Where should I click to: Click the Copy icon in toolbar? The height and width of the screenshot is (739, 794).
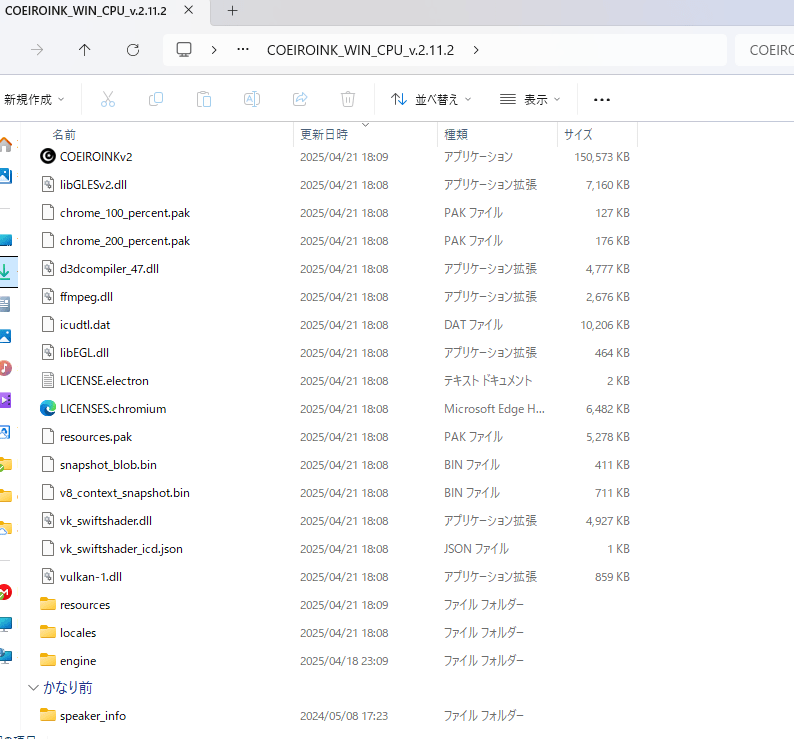point(156,99)
